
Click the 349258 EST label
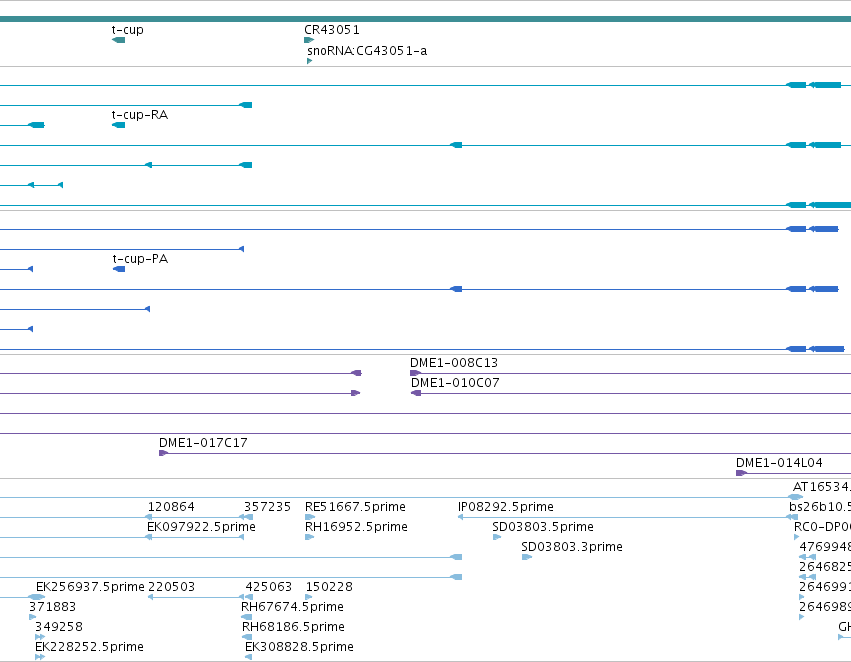59,627
